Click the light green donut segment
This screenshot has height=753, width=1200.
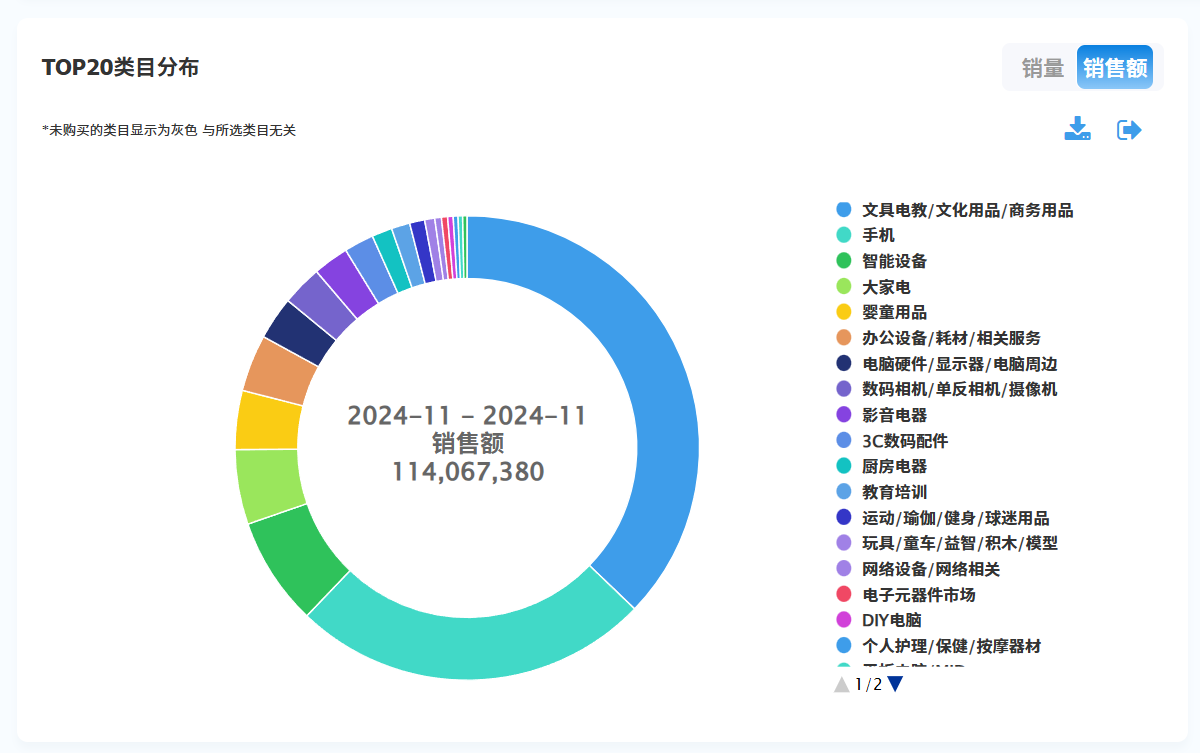click(268, 485)
